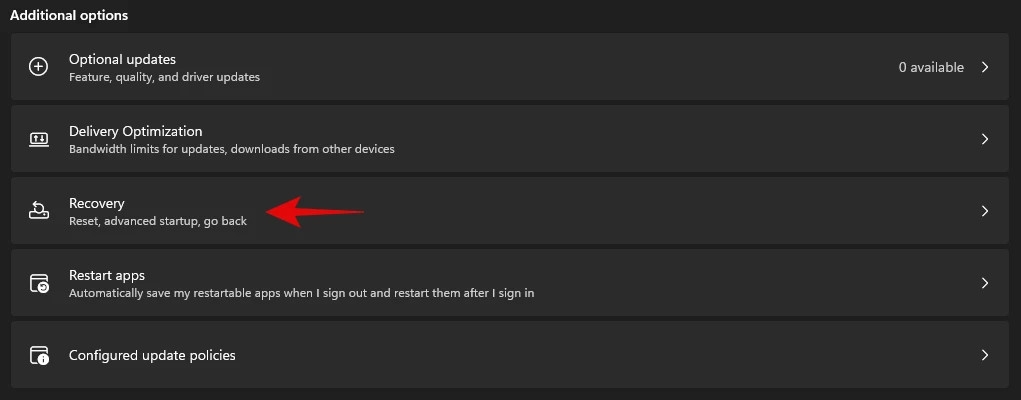This screenshot has width=1021, height=400.
Task: Click the Delivery Optimization icon
Action: (x=39, y=139)
